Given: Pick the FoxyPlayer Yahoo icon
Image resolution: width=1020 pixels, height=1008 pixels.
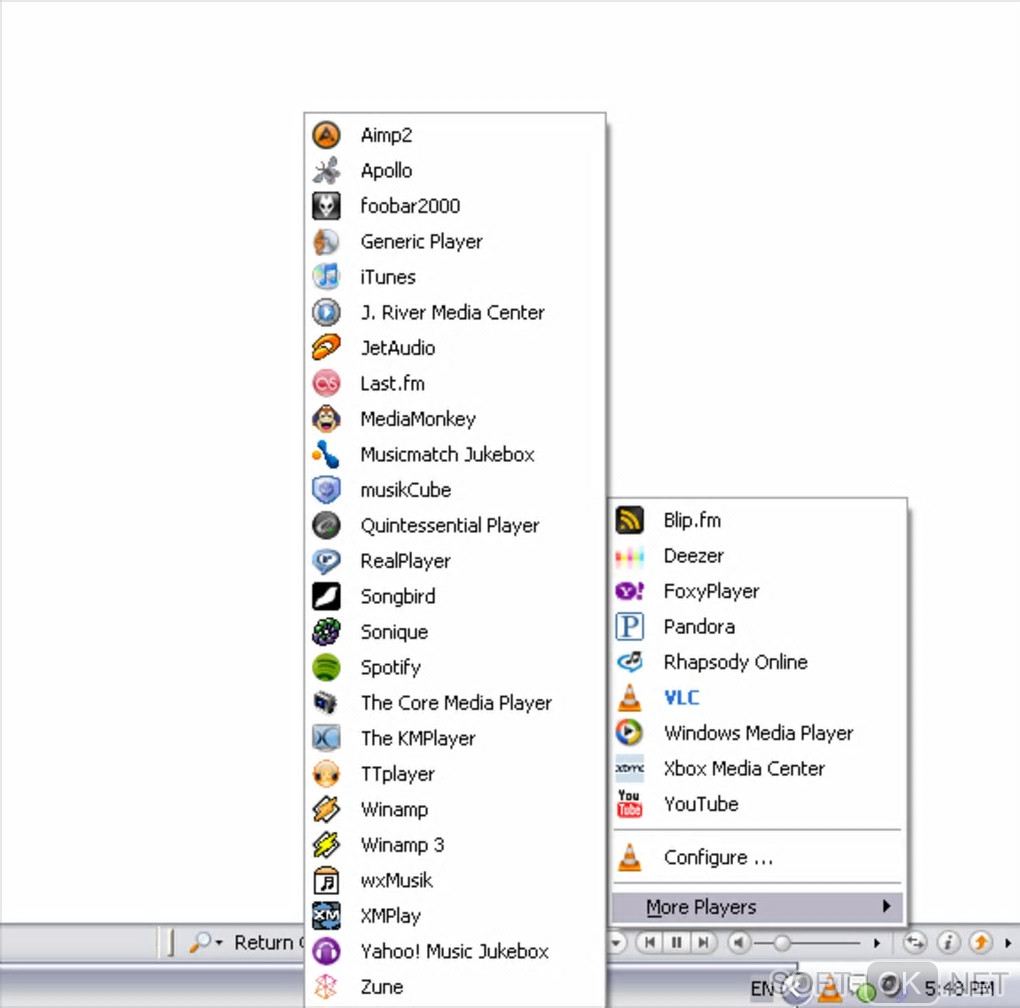Looking at the screenshot, I should click(x=629, y=591).
